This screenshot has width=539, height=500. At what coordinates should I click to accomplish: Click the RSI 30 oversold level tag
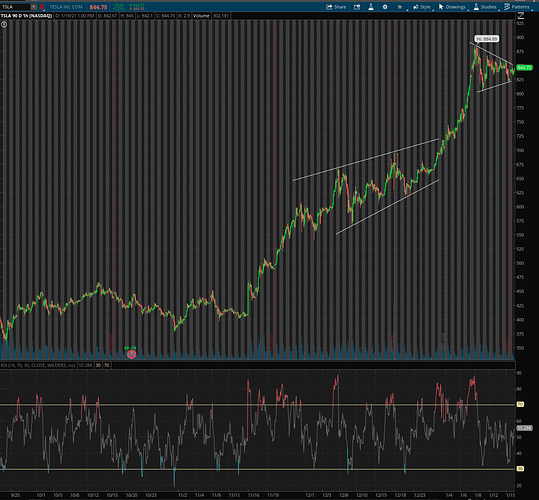[x=520, y=469]
